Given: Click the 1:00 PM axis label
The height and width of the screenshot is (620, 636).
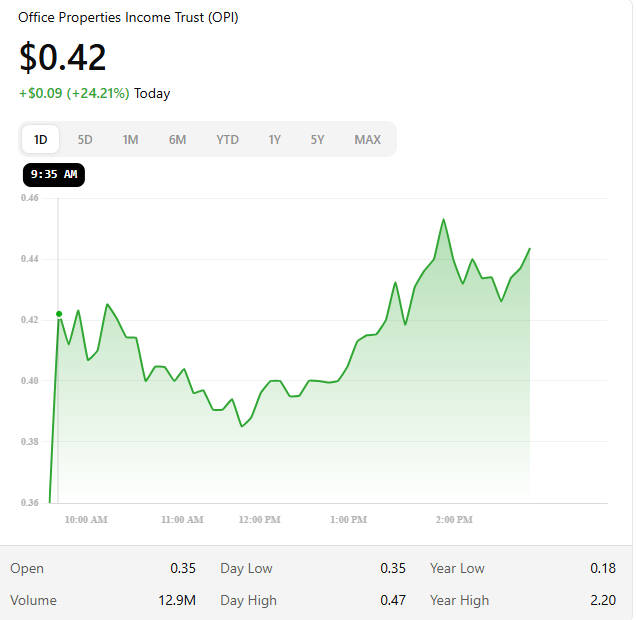Looking at the screenshot, I should click(348, 519).
